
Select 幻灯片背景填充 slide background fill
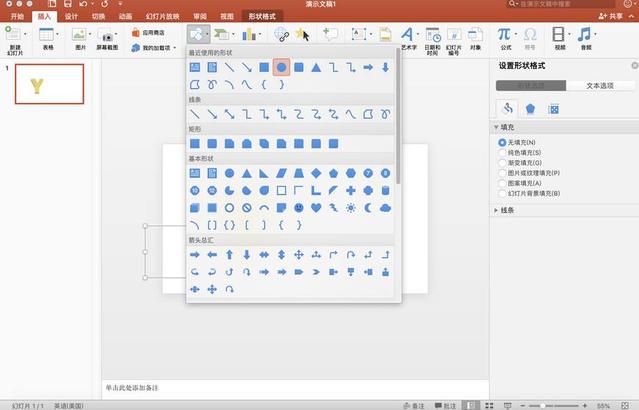point(529,193)
